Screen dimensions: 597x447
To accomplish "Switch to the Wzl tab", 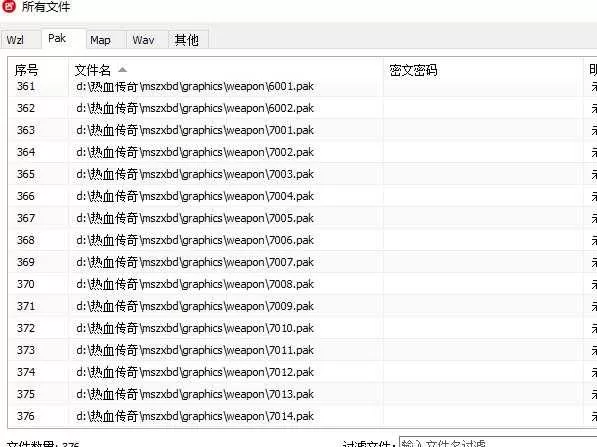I will click(x=20, y=40).
